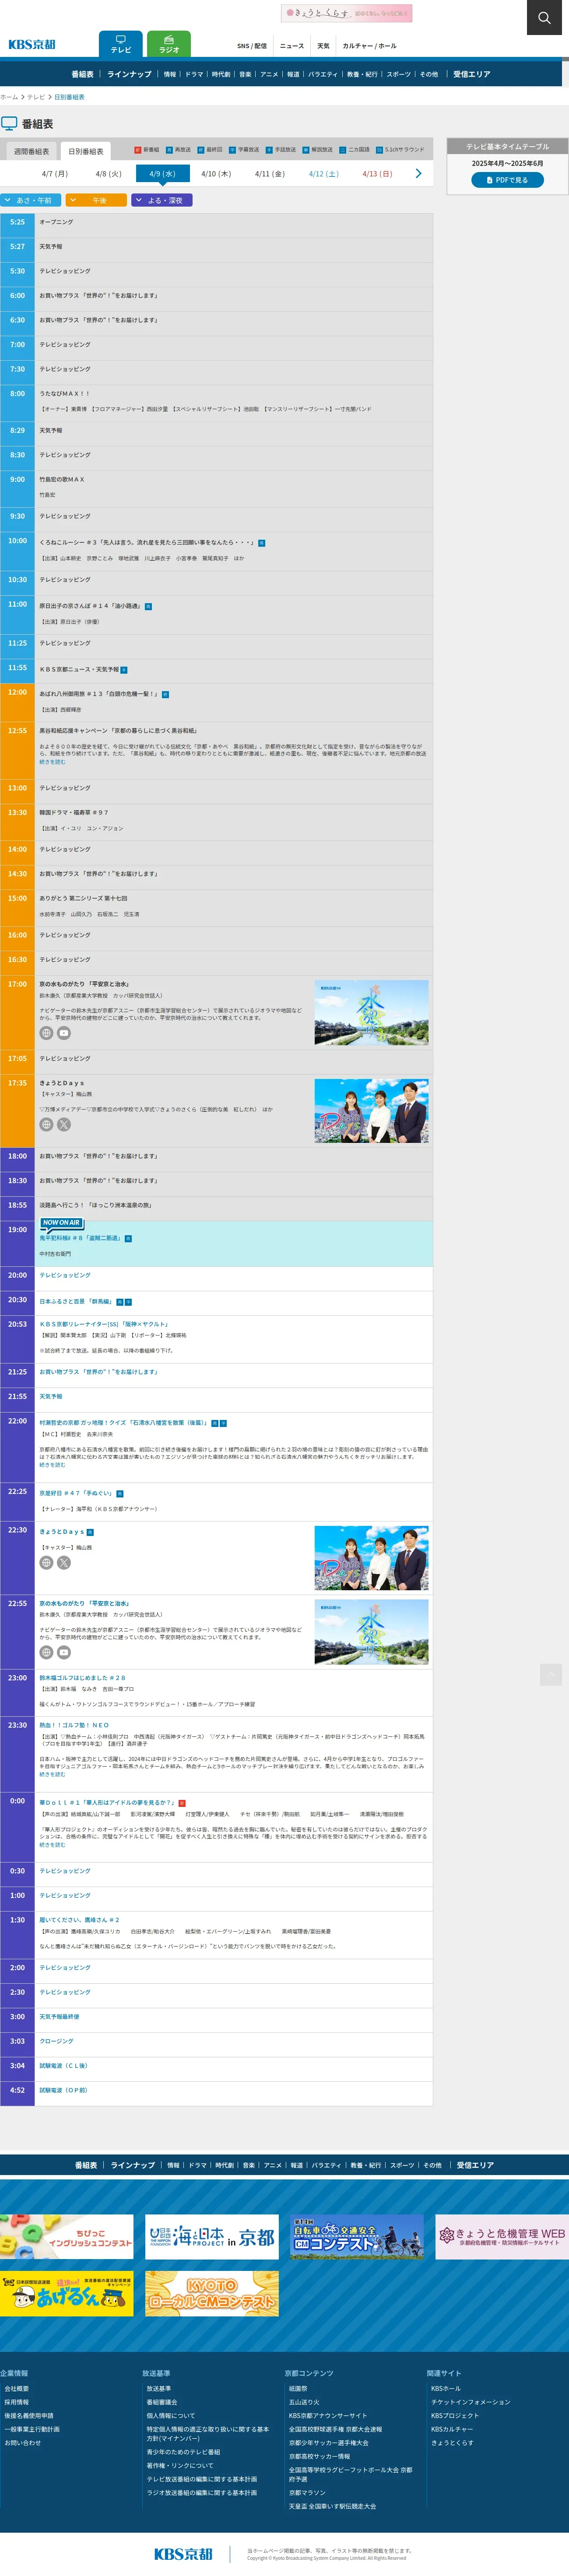Image resolution: width=569 pixels, height=2576 pixels.
Task: Switch to the ラジオ section tab
Action: pos(169,44)
